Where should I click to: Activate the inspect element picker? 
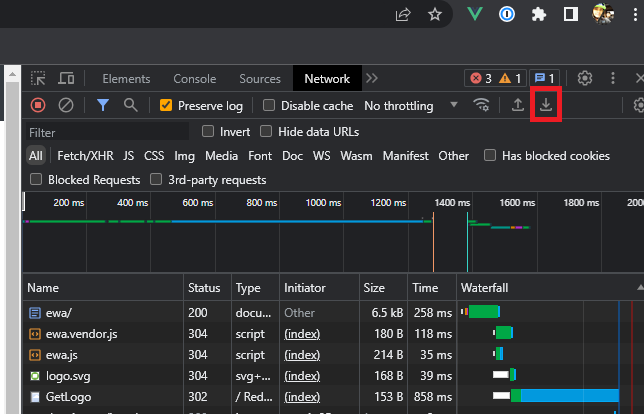38,79
